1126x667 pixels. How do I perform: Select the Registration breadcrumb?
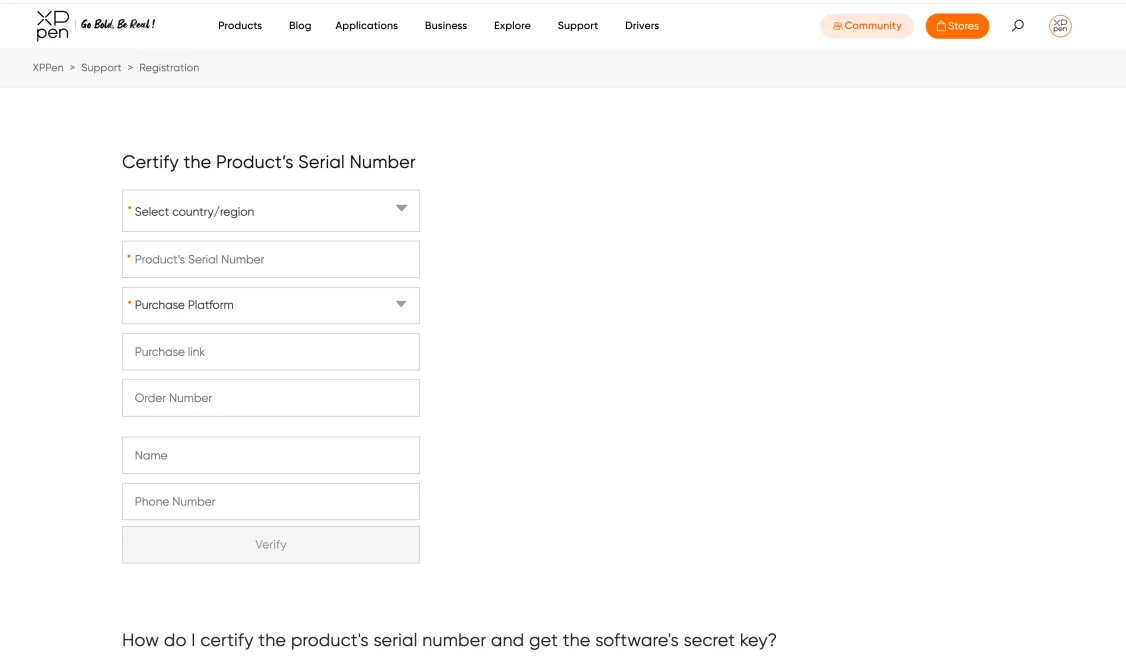tap(169, 67)
